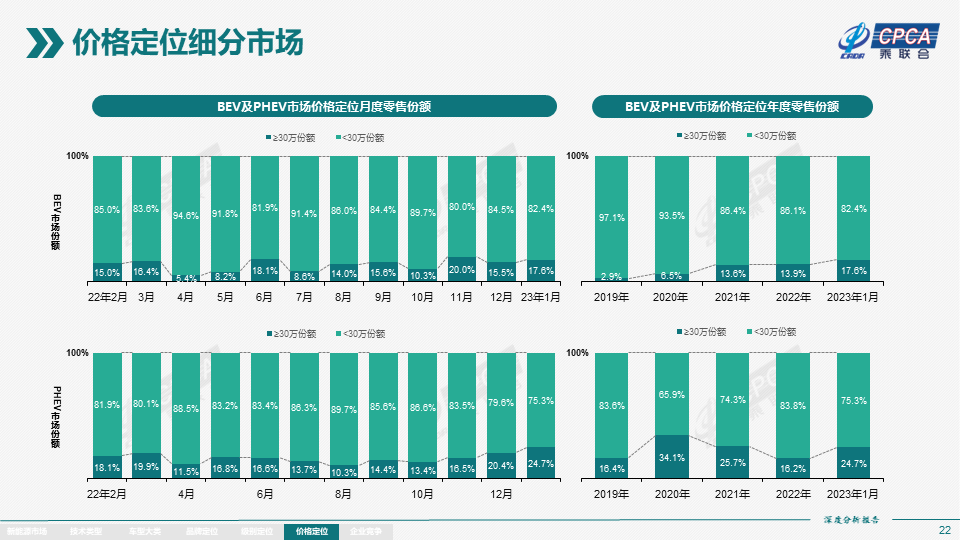Click the 34.1% segment of 2020年 PHEV bar

(671, 457)
